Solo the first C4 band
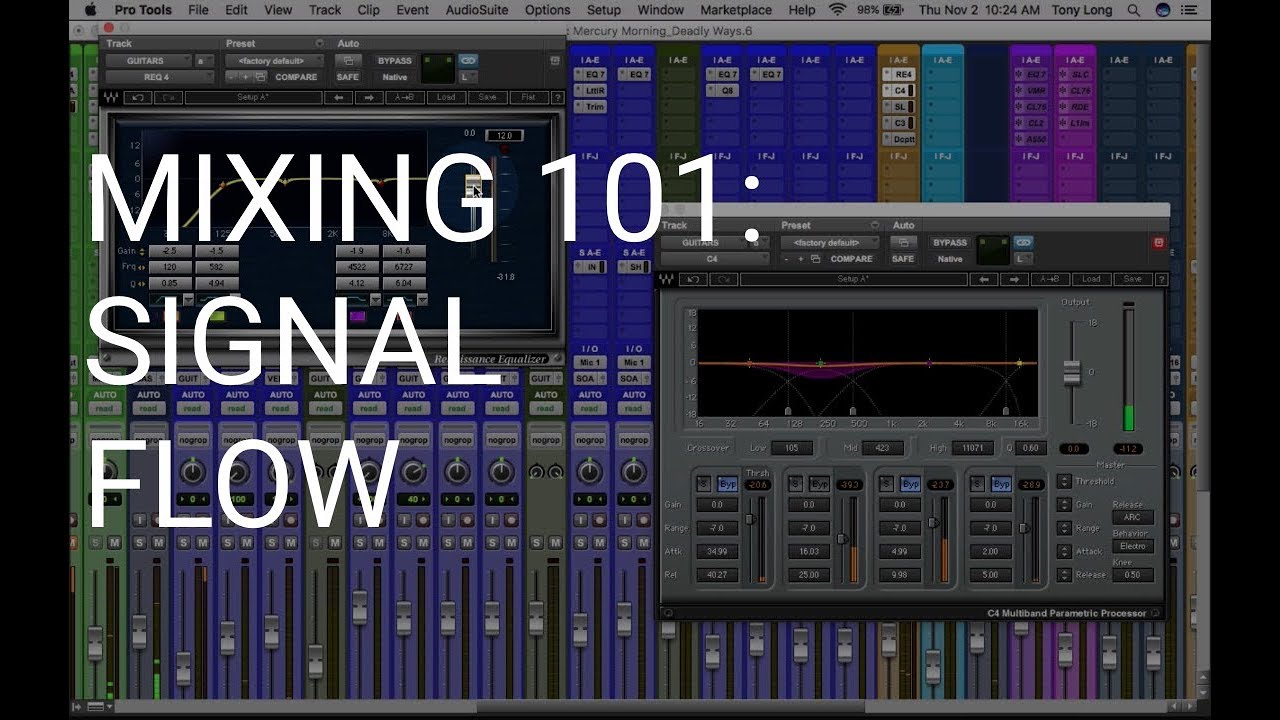This screenshot has height=720, width=1280. (704, 484)
